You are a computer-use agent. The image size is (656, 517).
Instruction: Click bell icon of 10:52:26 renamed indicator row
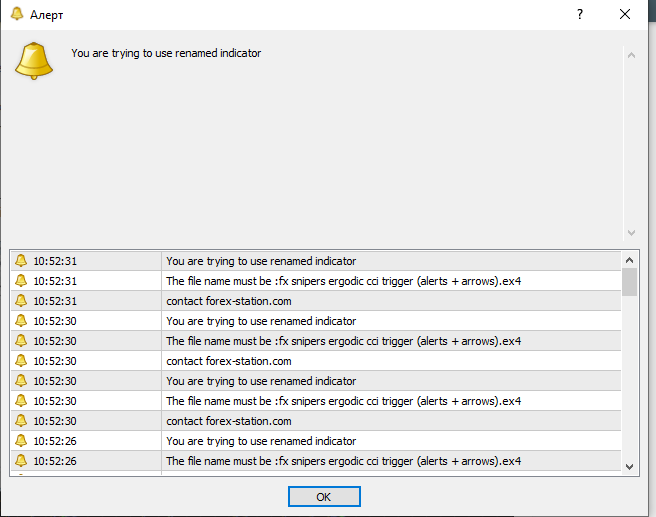click(20, 441)
